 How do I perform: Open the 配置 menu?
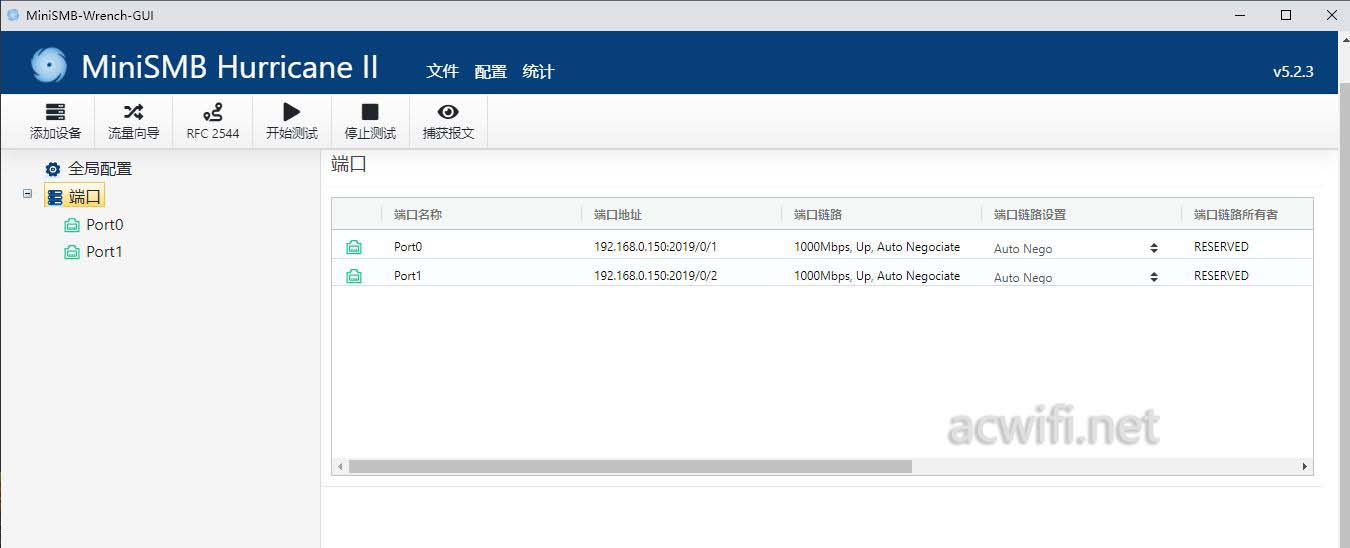(490, 71)
